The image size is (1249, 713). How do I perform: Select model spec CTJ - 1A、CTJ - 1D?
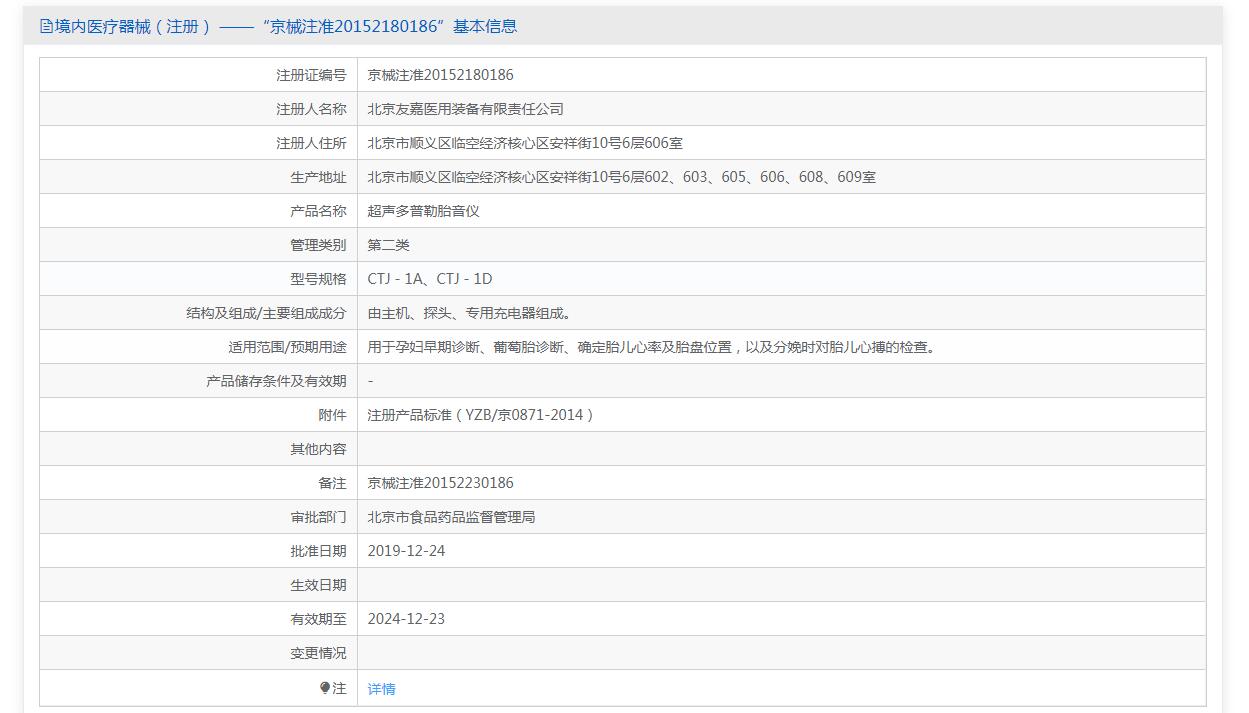[x=430, y=279]
